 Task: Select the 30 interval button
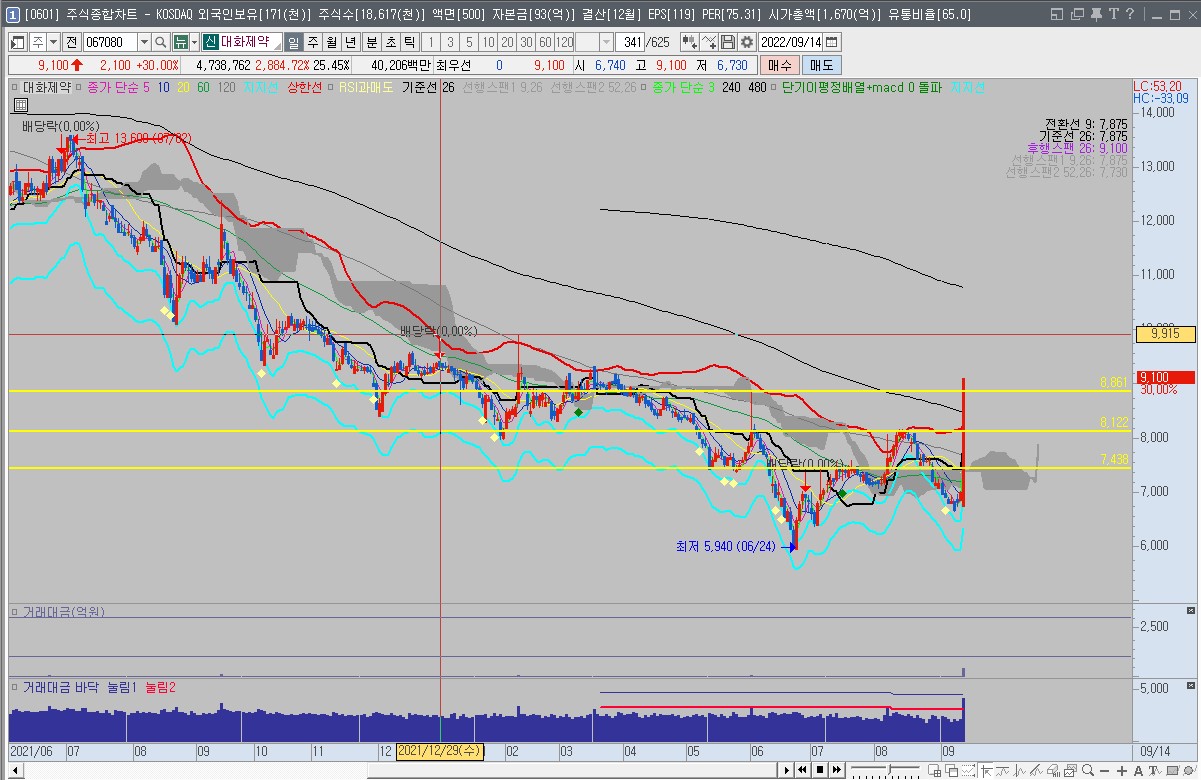coord(526,42)
